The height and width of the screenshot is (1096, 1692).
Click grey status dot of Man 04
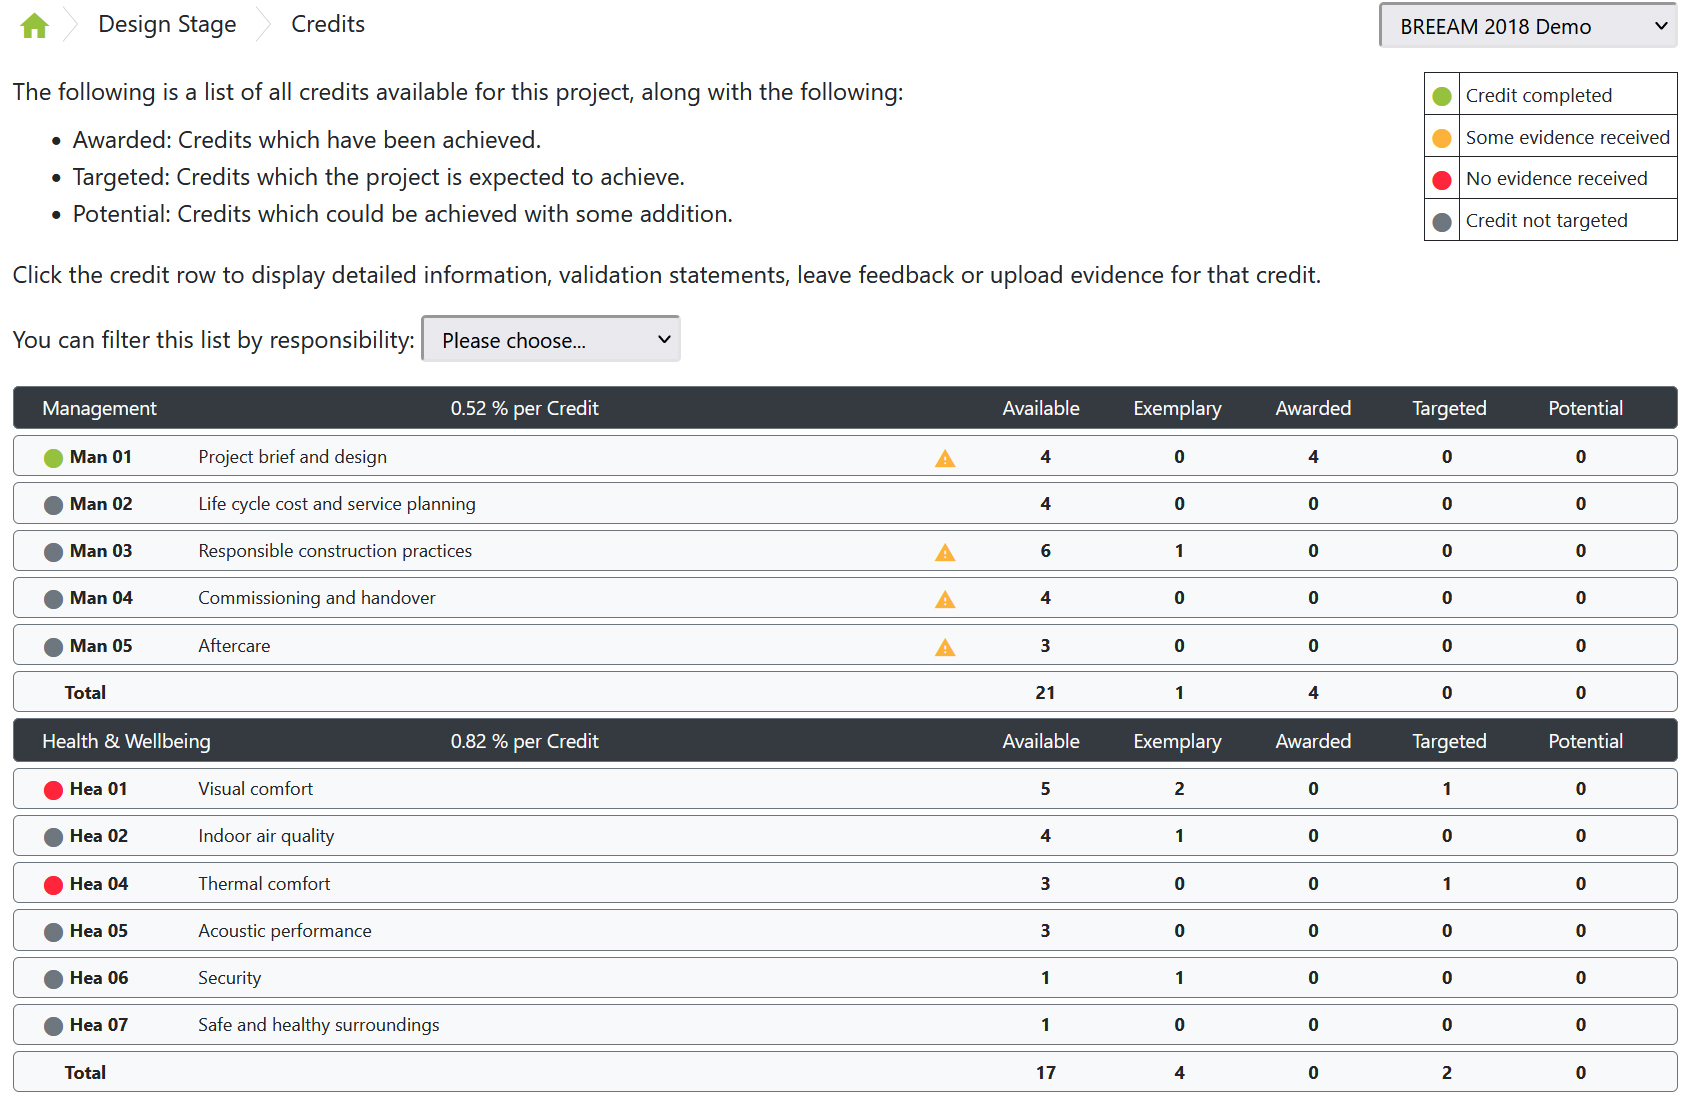54,599
